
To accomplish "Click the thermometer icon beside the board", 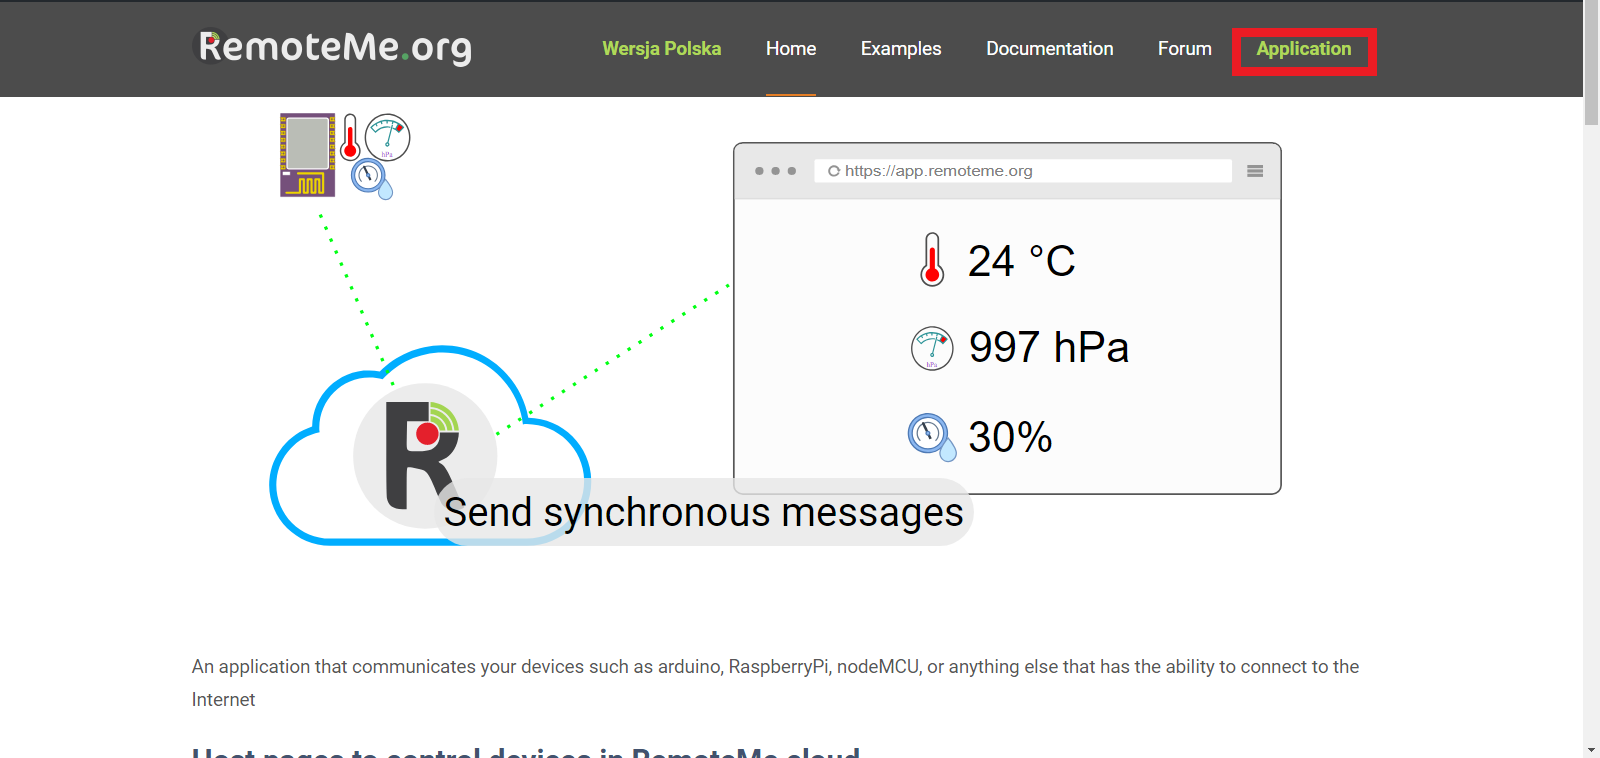I will [x=350, y=137].
